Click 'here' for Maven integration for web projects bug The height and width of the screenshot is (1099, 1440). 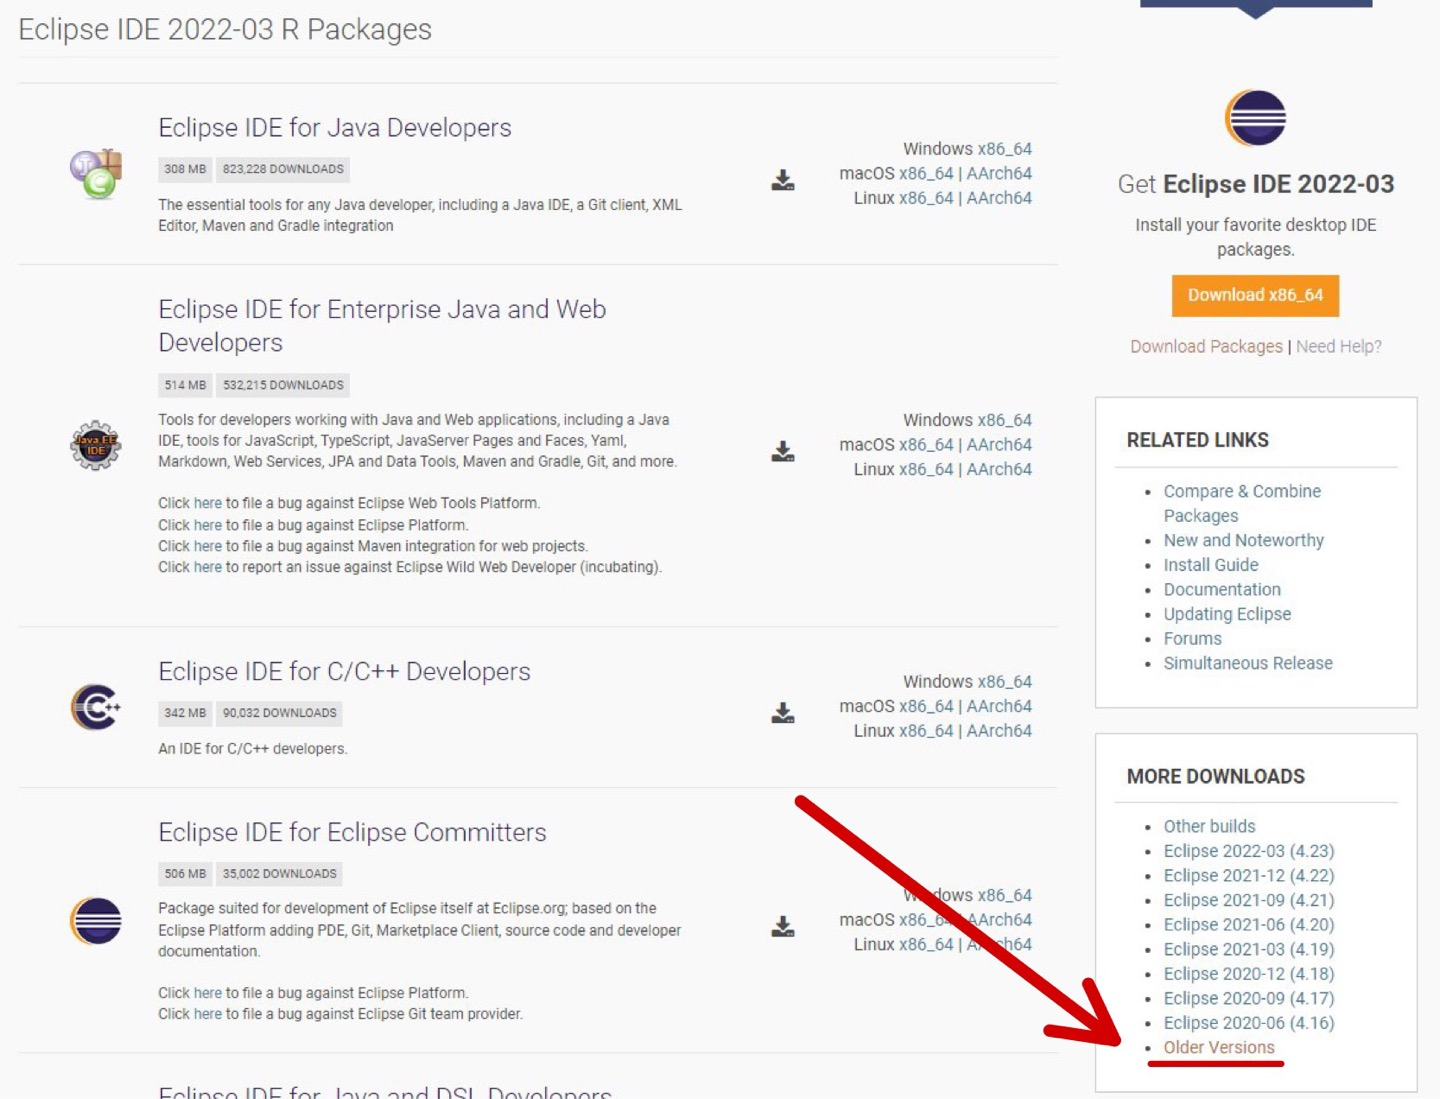tap(208, 546)
